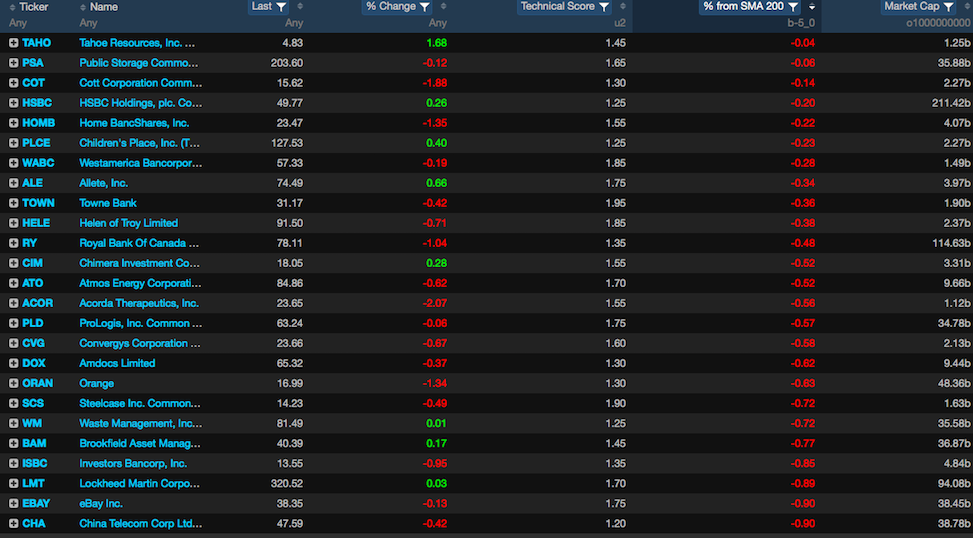Click sort arrows beside Name header

[83, 7]
